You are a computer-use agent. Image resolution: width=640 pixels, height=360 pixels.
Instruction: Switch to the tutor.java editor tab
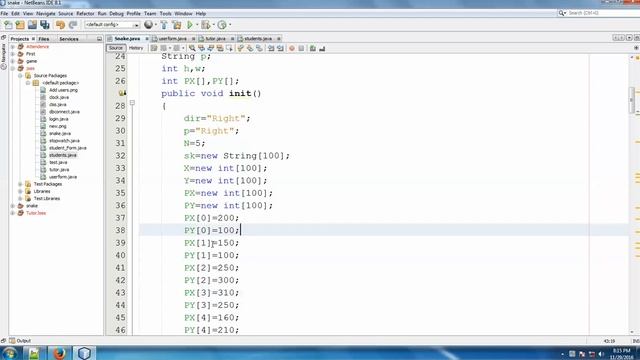pos(216,39)
